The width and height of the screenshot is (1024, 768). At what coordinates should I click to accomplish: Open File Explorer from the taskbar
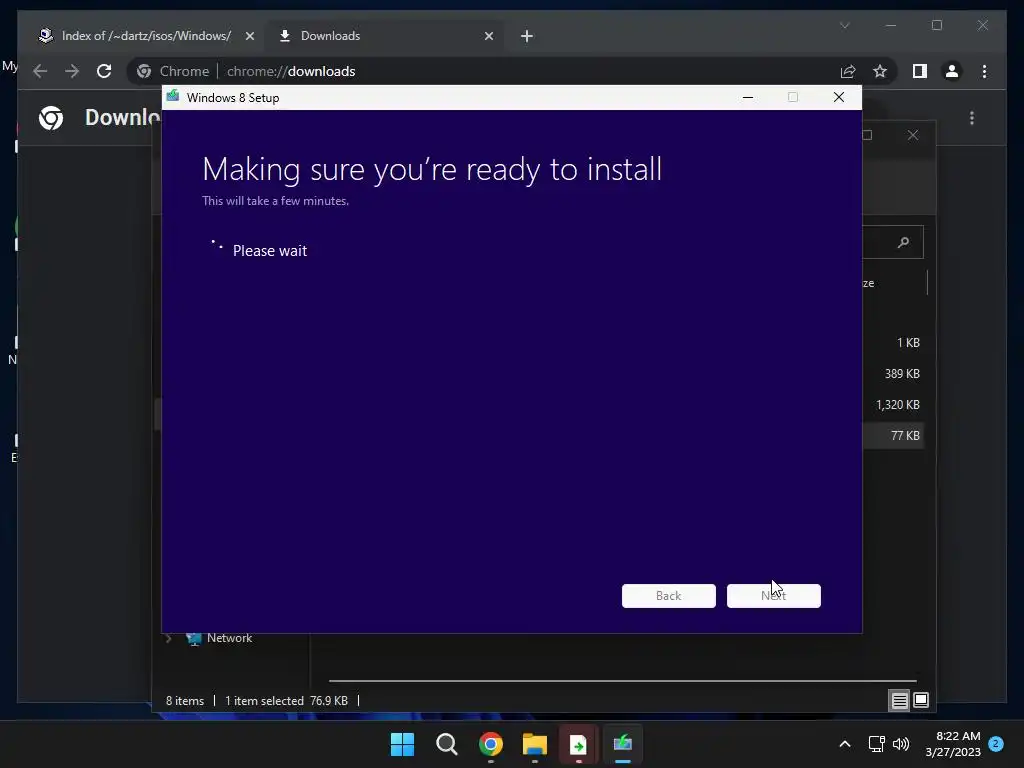(534, 744)
